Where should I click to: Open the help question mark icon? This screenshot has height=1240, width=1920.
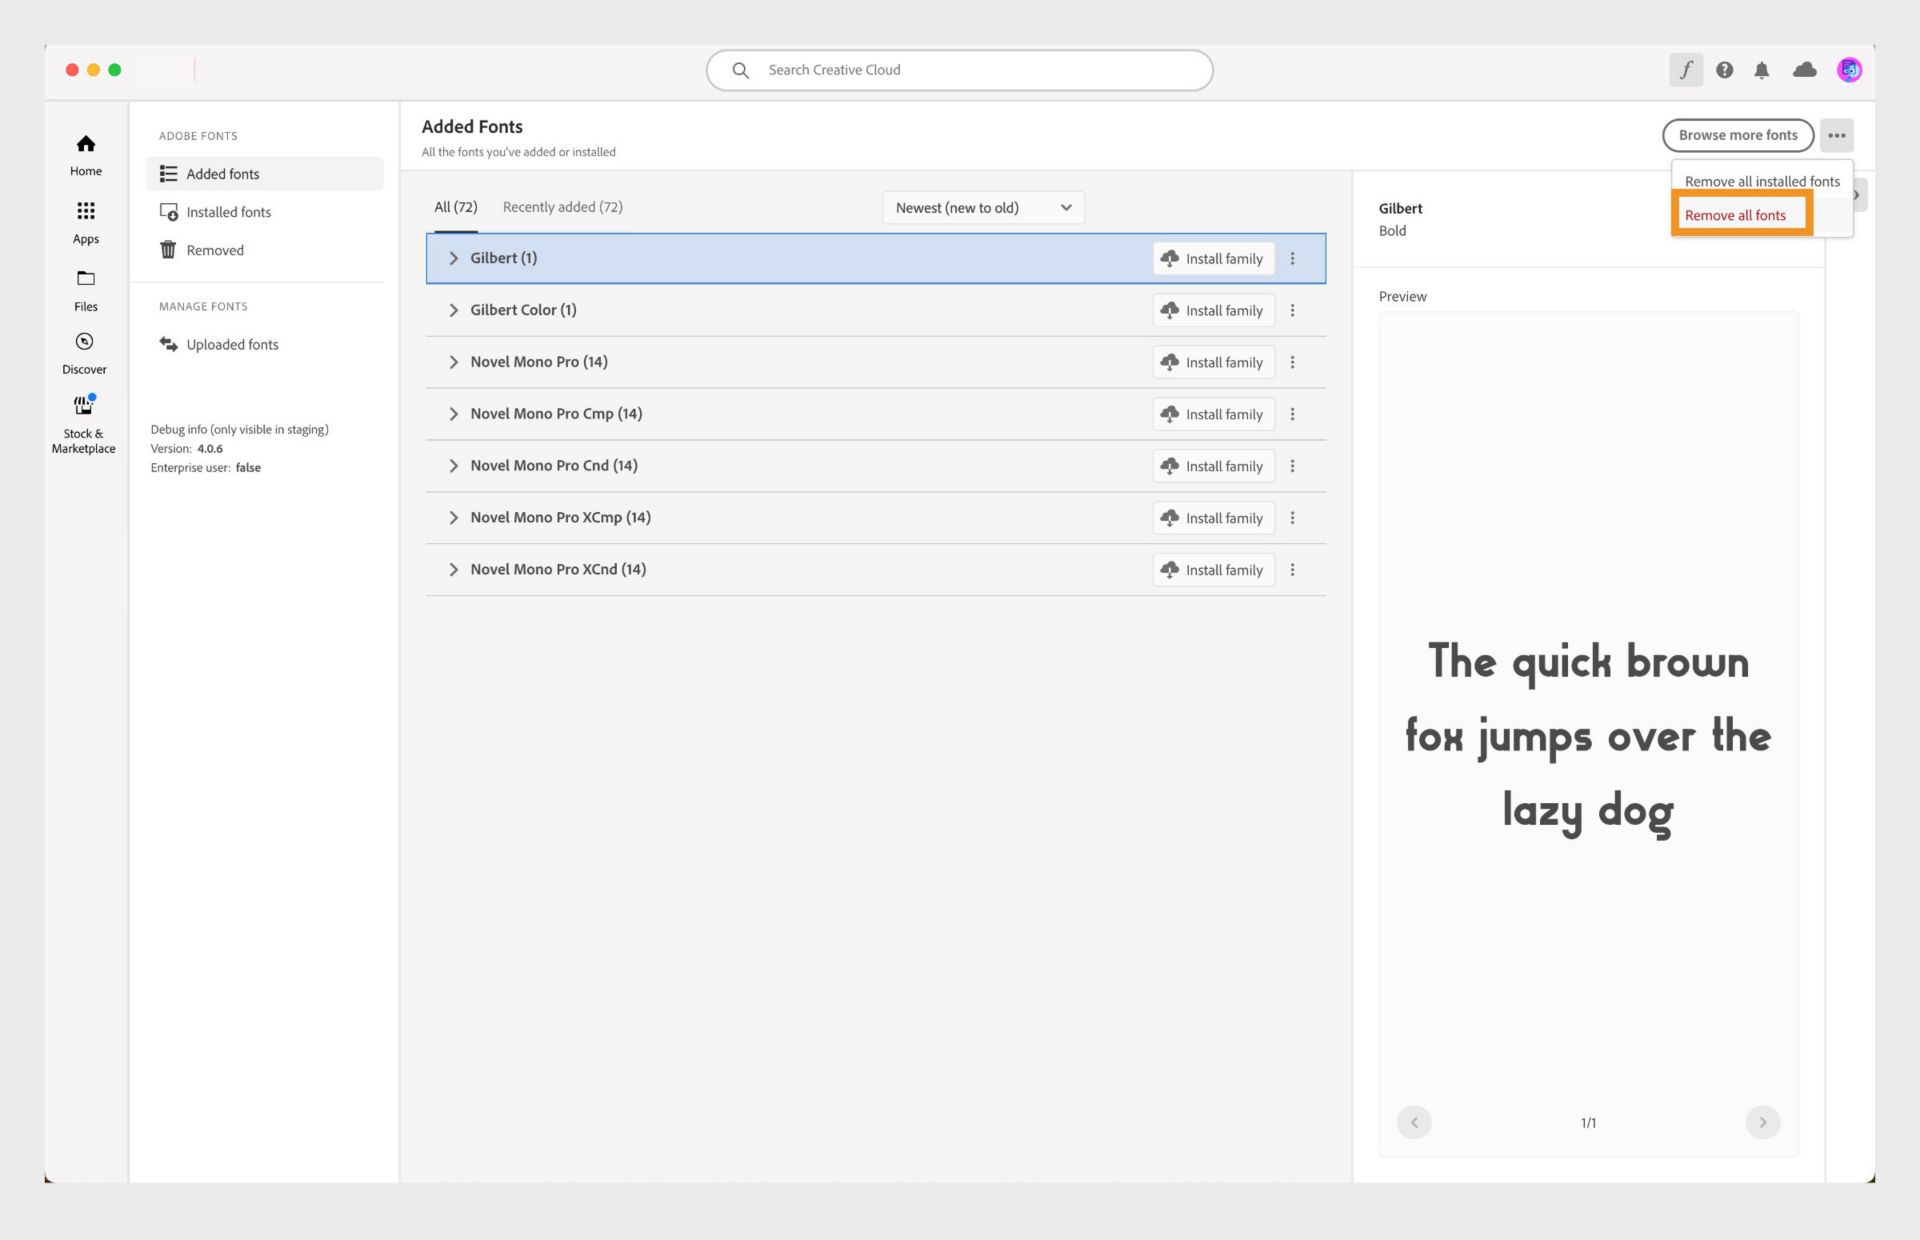pos(1725,70)
